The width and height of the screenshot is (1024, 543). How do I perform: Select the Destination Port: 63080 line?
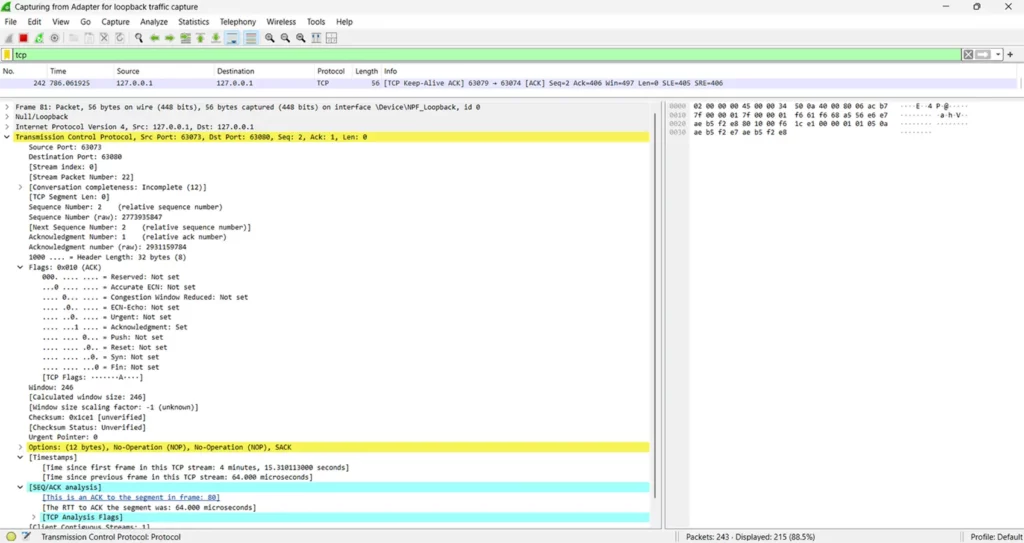[75, 157]
